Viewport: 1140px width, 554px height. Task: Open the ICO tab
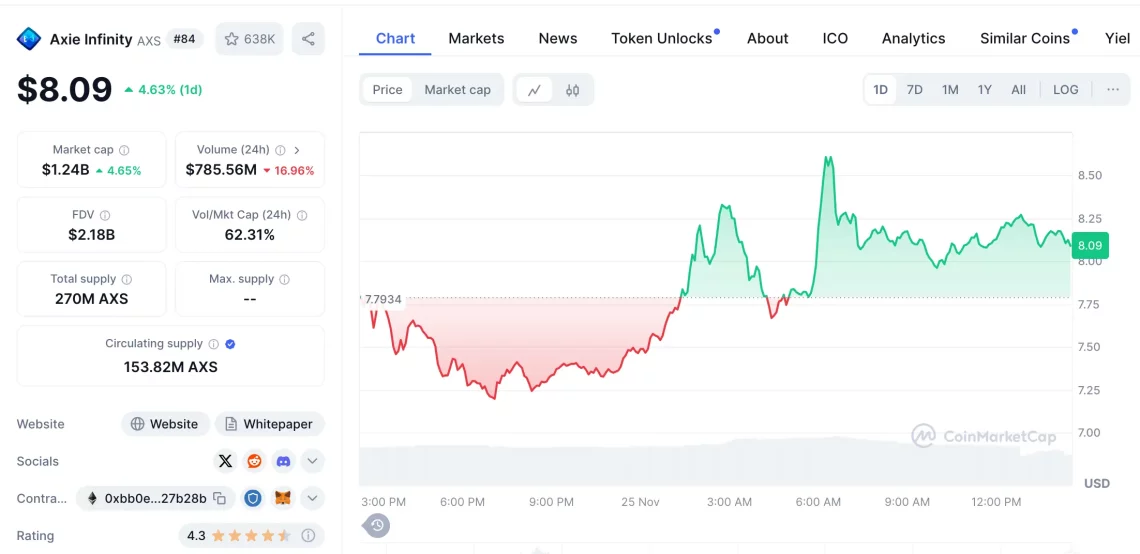click(x=835, y=39)
